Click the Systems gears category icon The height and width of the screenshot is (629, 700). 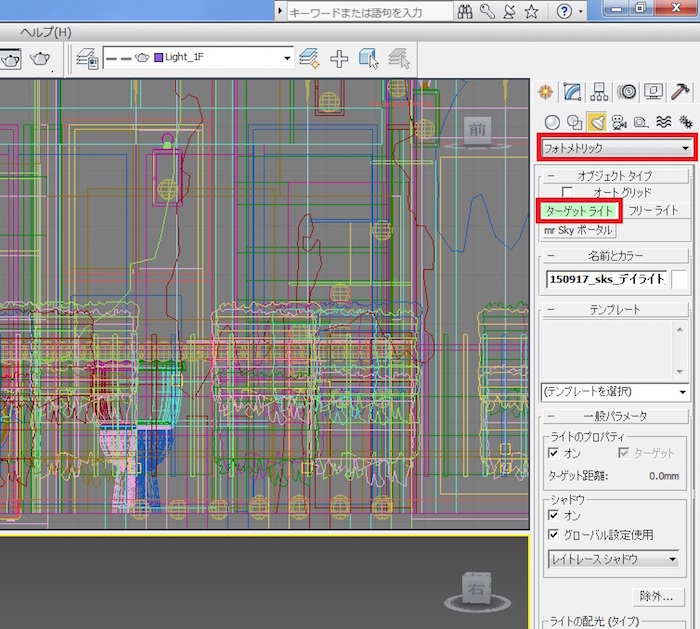(685, 122)
